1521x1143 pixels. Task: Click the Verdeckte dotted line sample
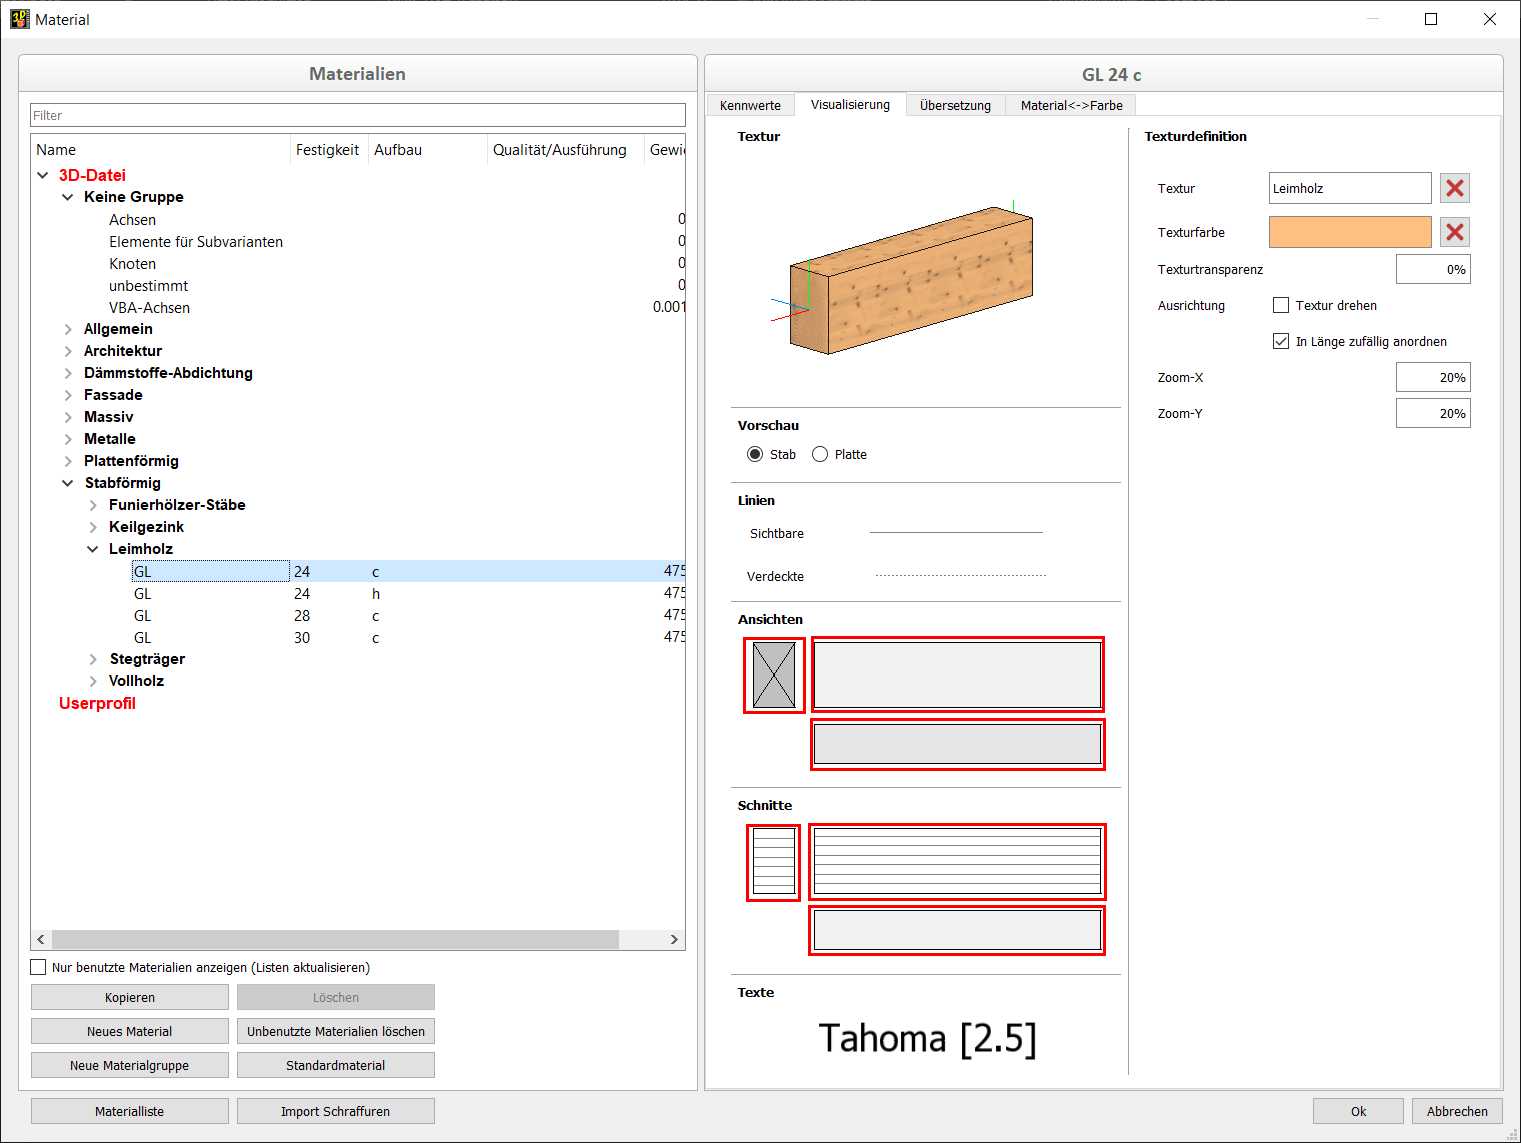[x=961, y=576]
